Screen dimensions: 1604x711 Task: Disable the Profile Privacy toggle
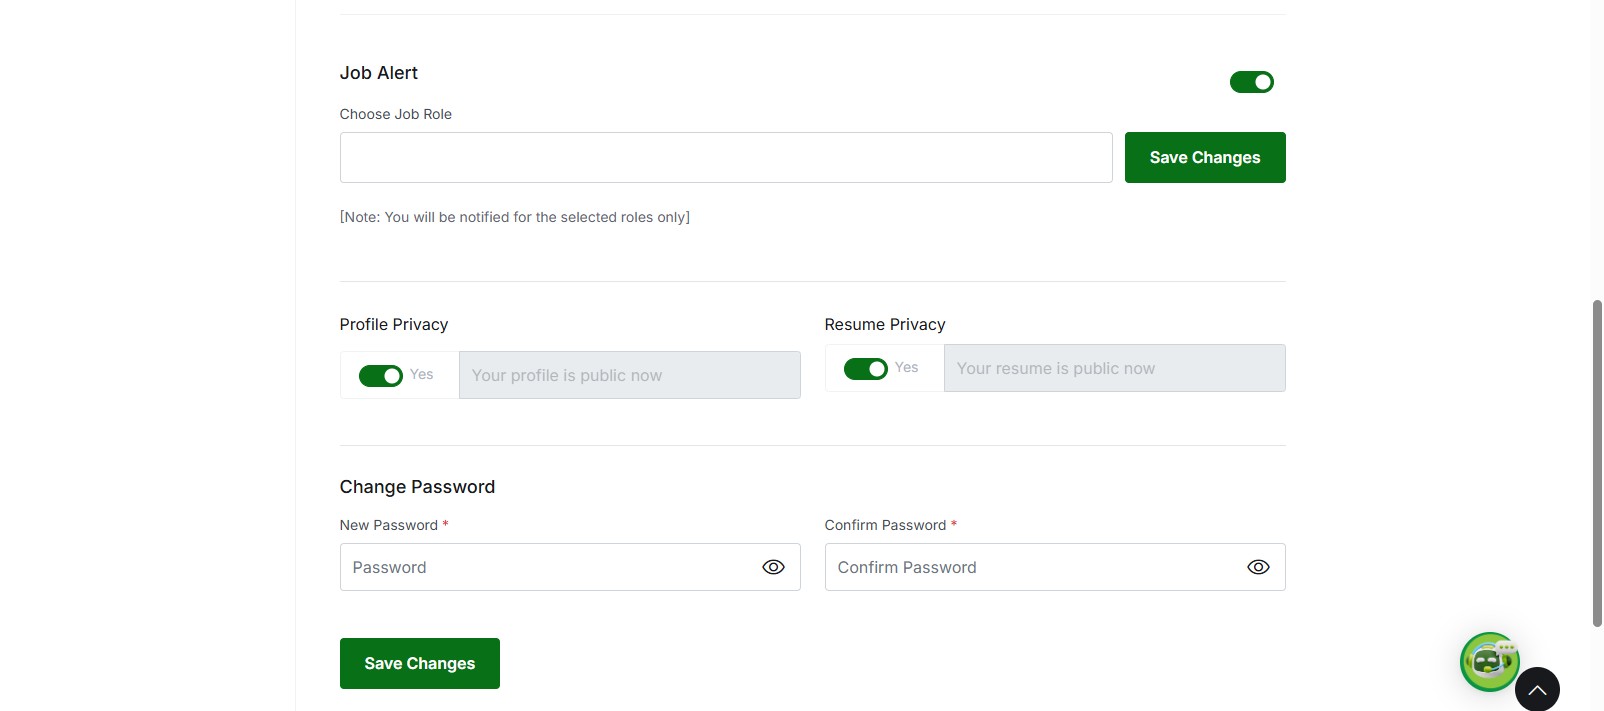point(380,375)
